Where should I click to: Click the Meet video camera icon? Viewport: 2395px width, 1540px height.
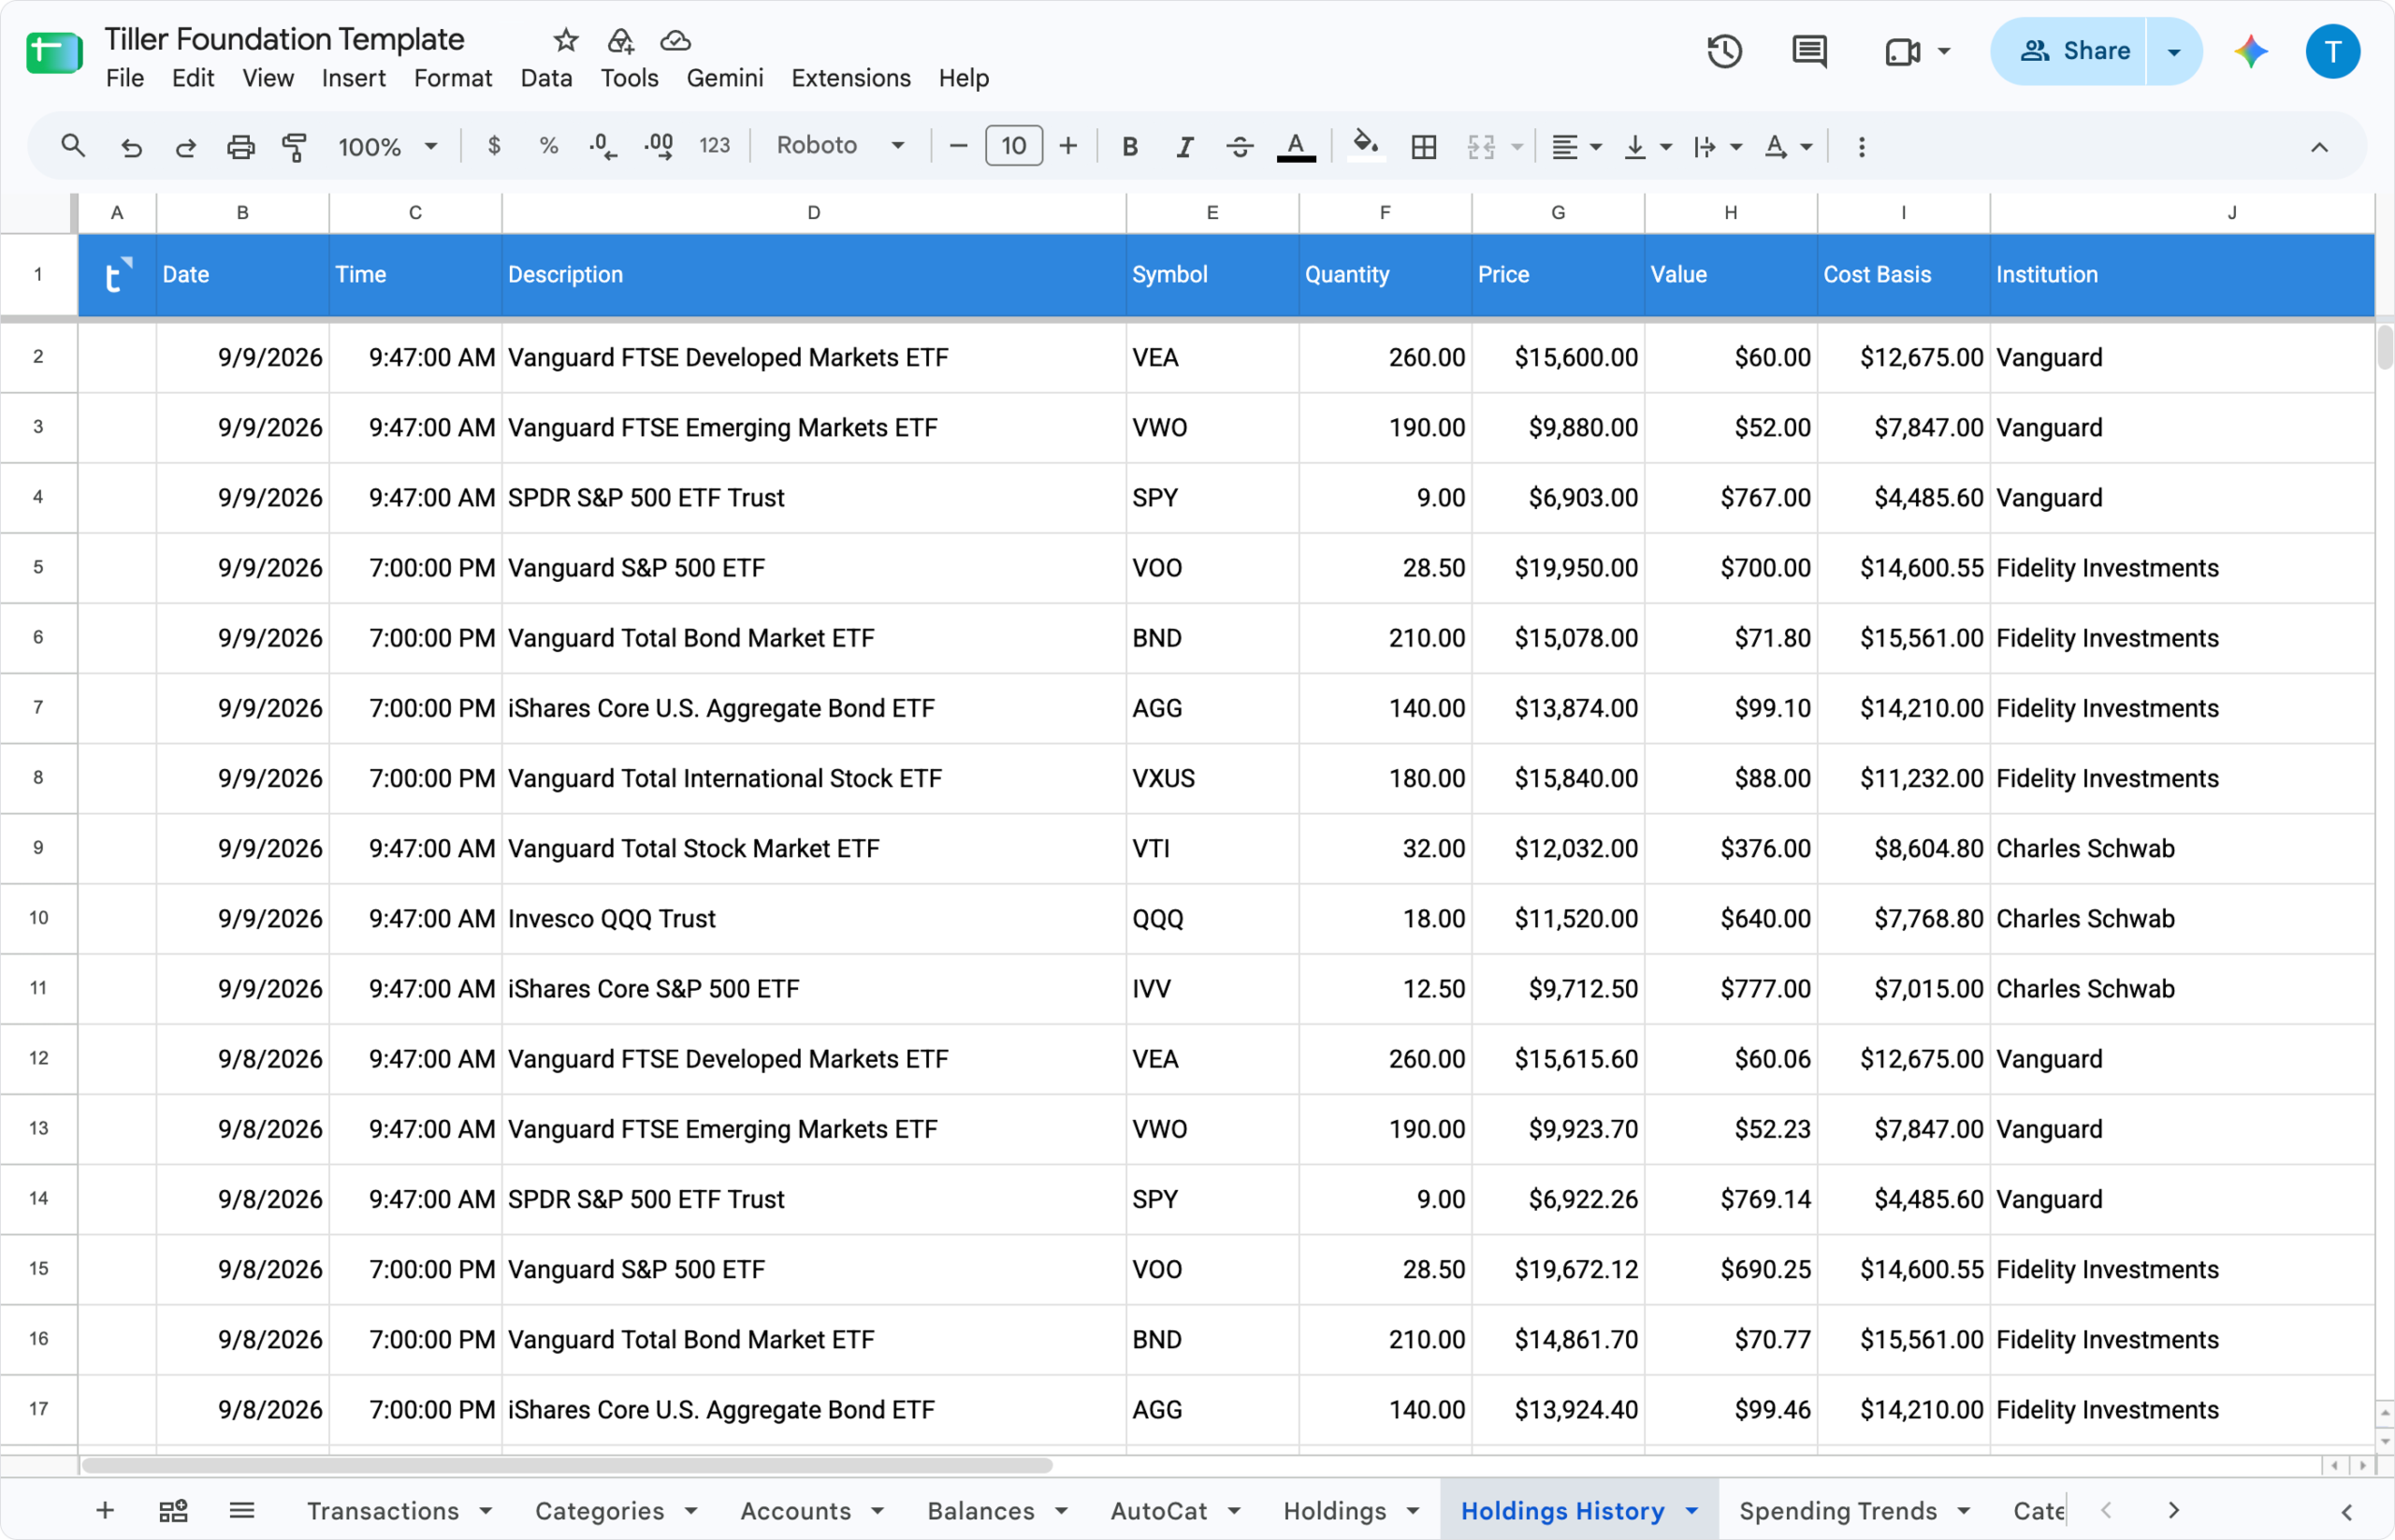click(x=1902, y=51)
